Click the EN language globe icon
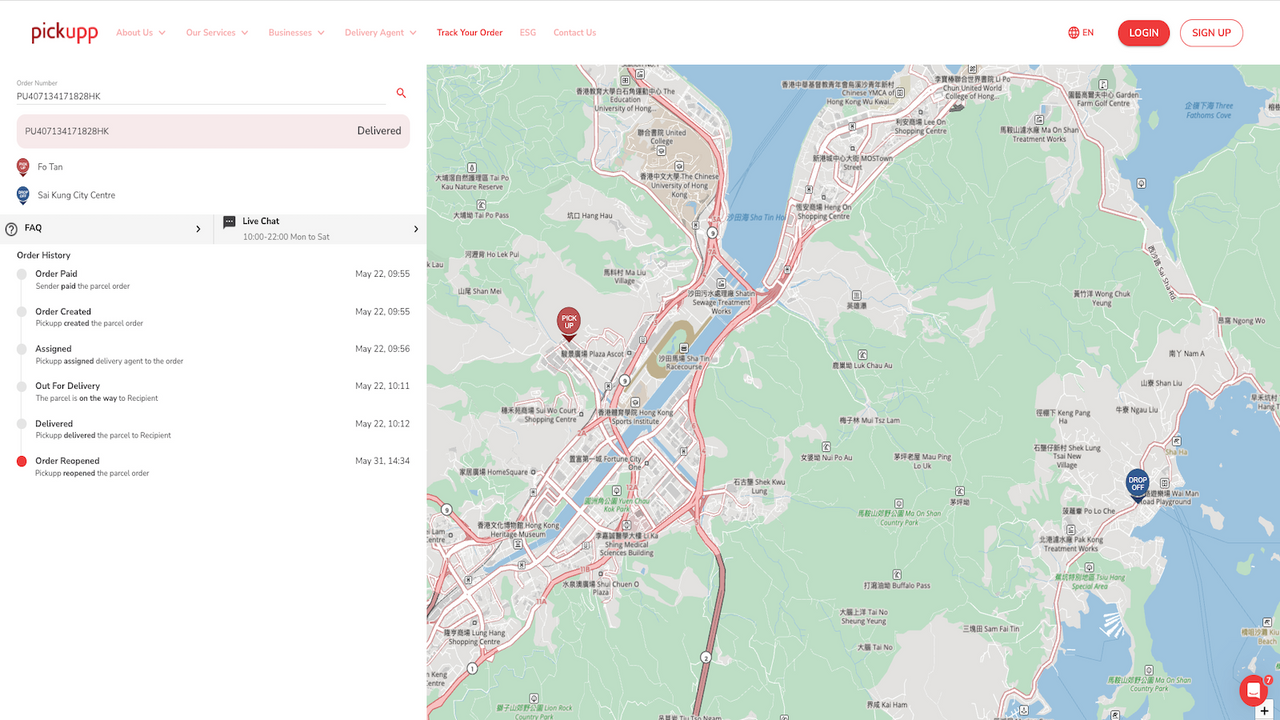This screenshot has width=1280, height=720. pos(1072,32)
